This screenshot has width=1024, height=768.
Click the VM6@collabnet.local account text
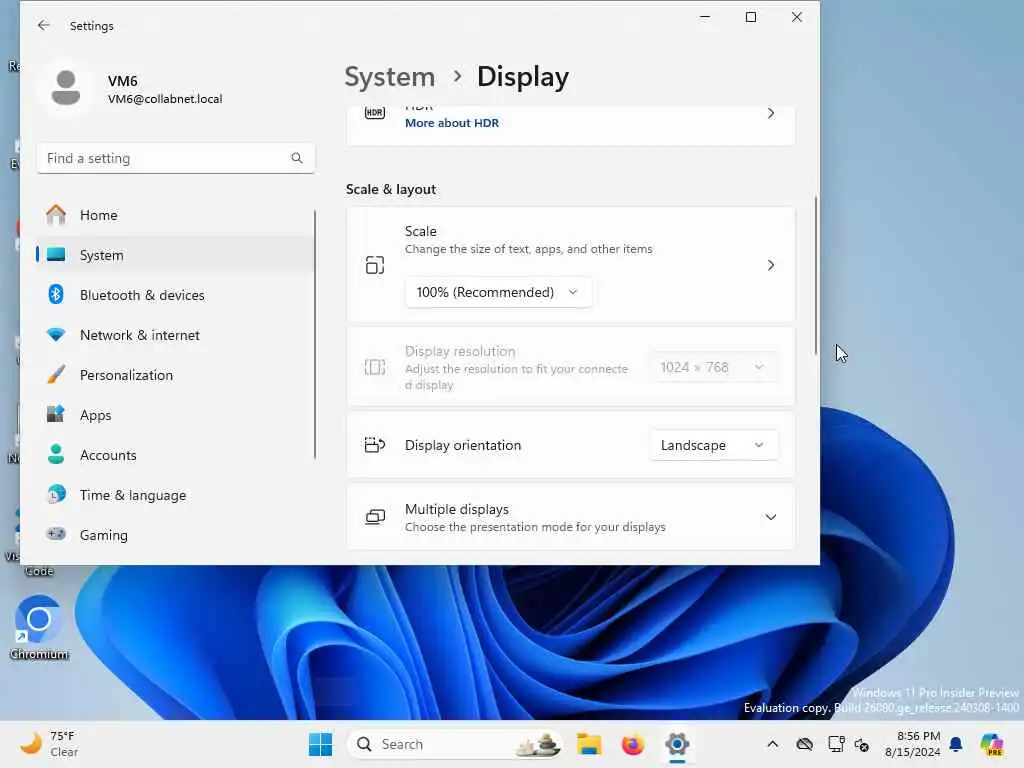click(x=165, y=99)
